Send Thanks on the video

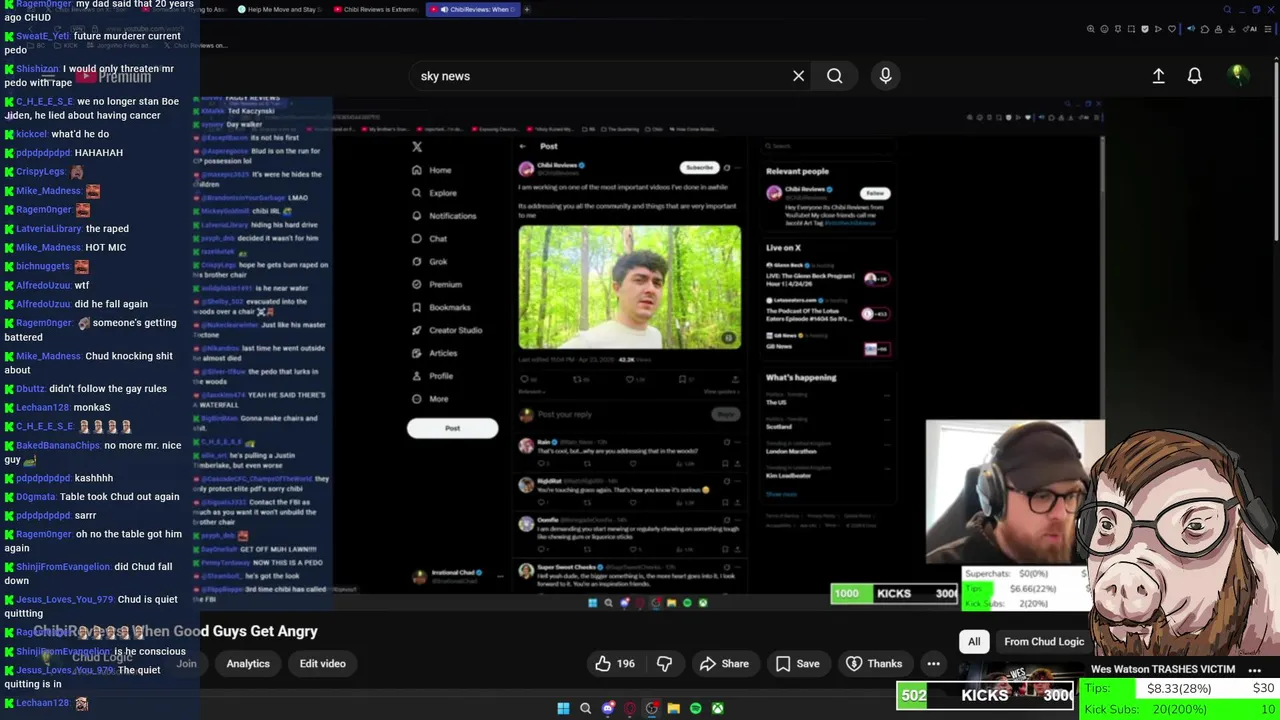[x=874, y=663]
